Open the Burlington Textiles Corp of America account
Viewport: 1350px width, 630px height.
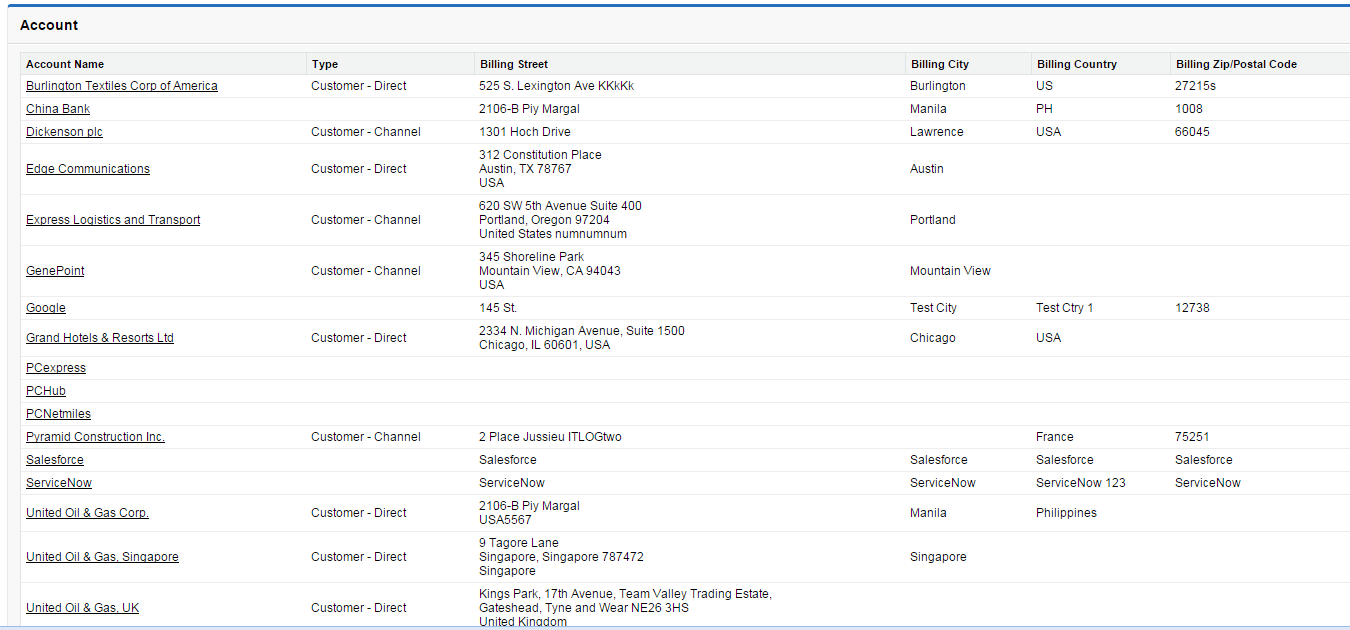click(121, 86)
